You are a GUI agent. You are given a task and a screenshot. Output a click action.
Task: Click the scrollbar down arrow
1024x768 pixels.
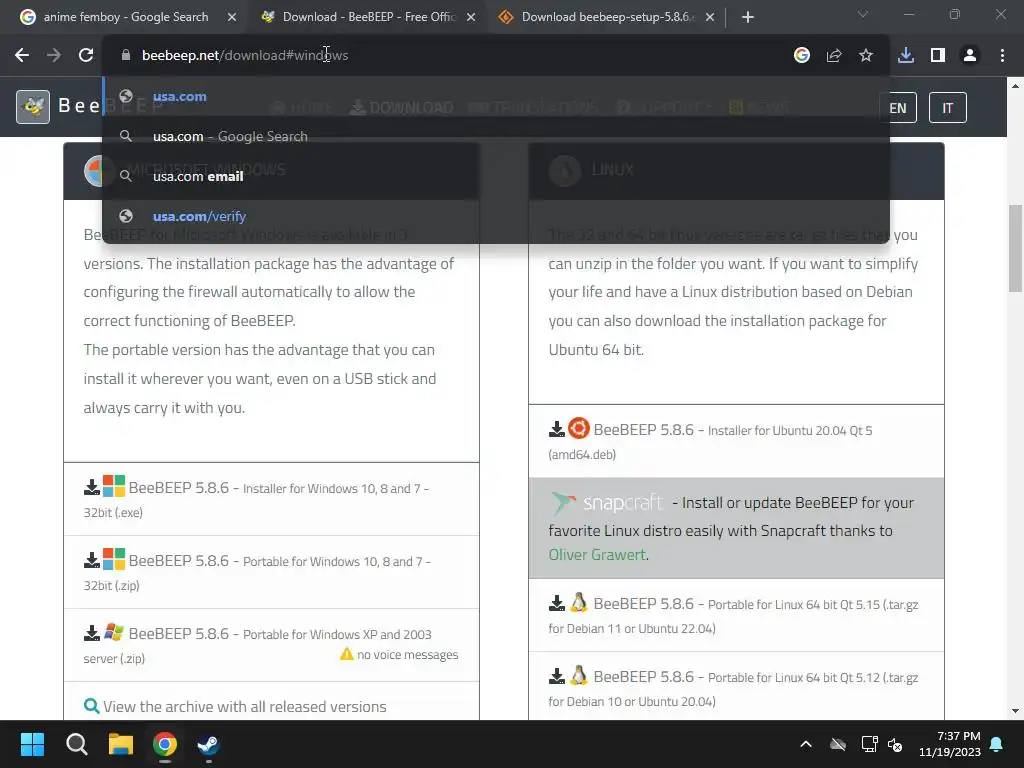[1016, 711]
